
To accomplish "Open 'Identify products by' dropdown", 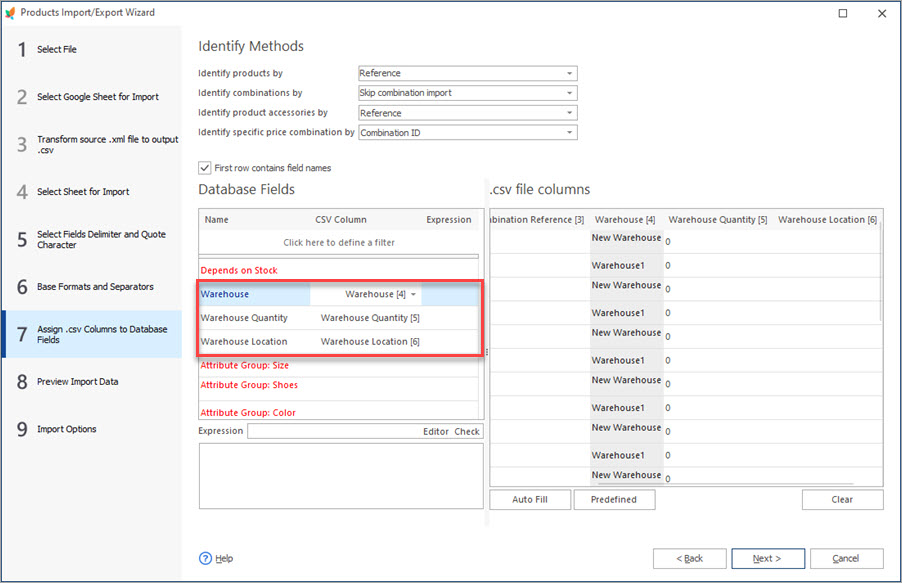I will [x=570, y=73].
